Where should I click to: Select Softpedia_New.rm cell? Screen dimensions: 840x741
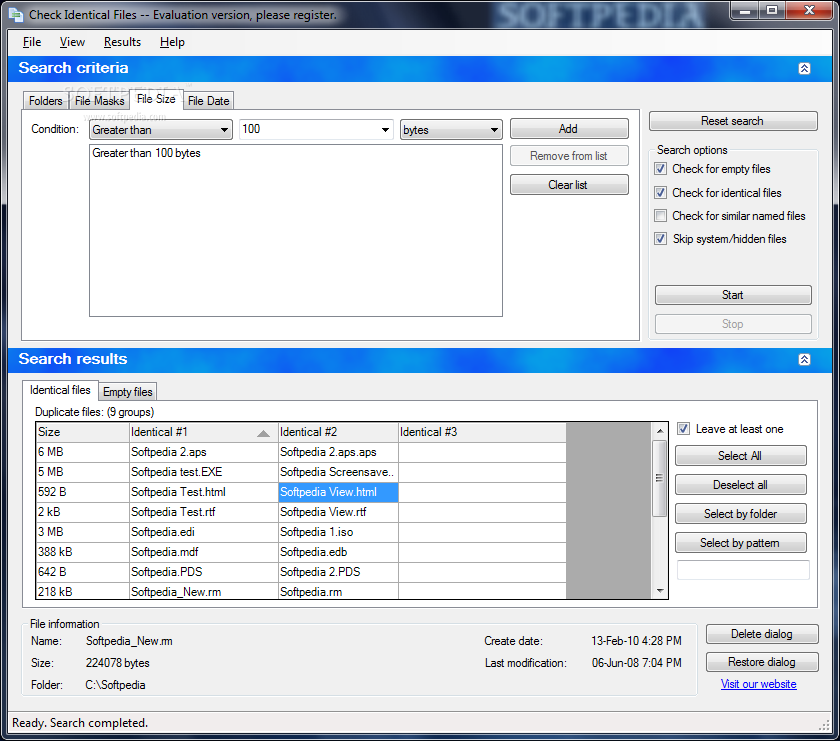pos(204,592)
